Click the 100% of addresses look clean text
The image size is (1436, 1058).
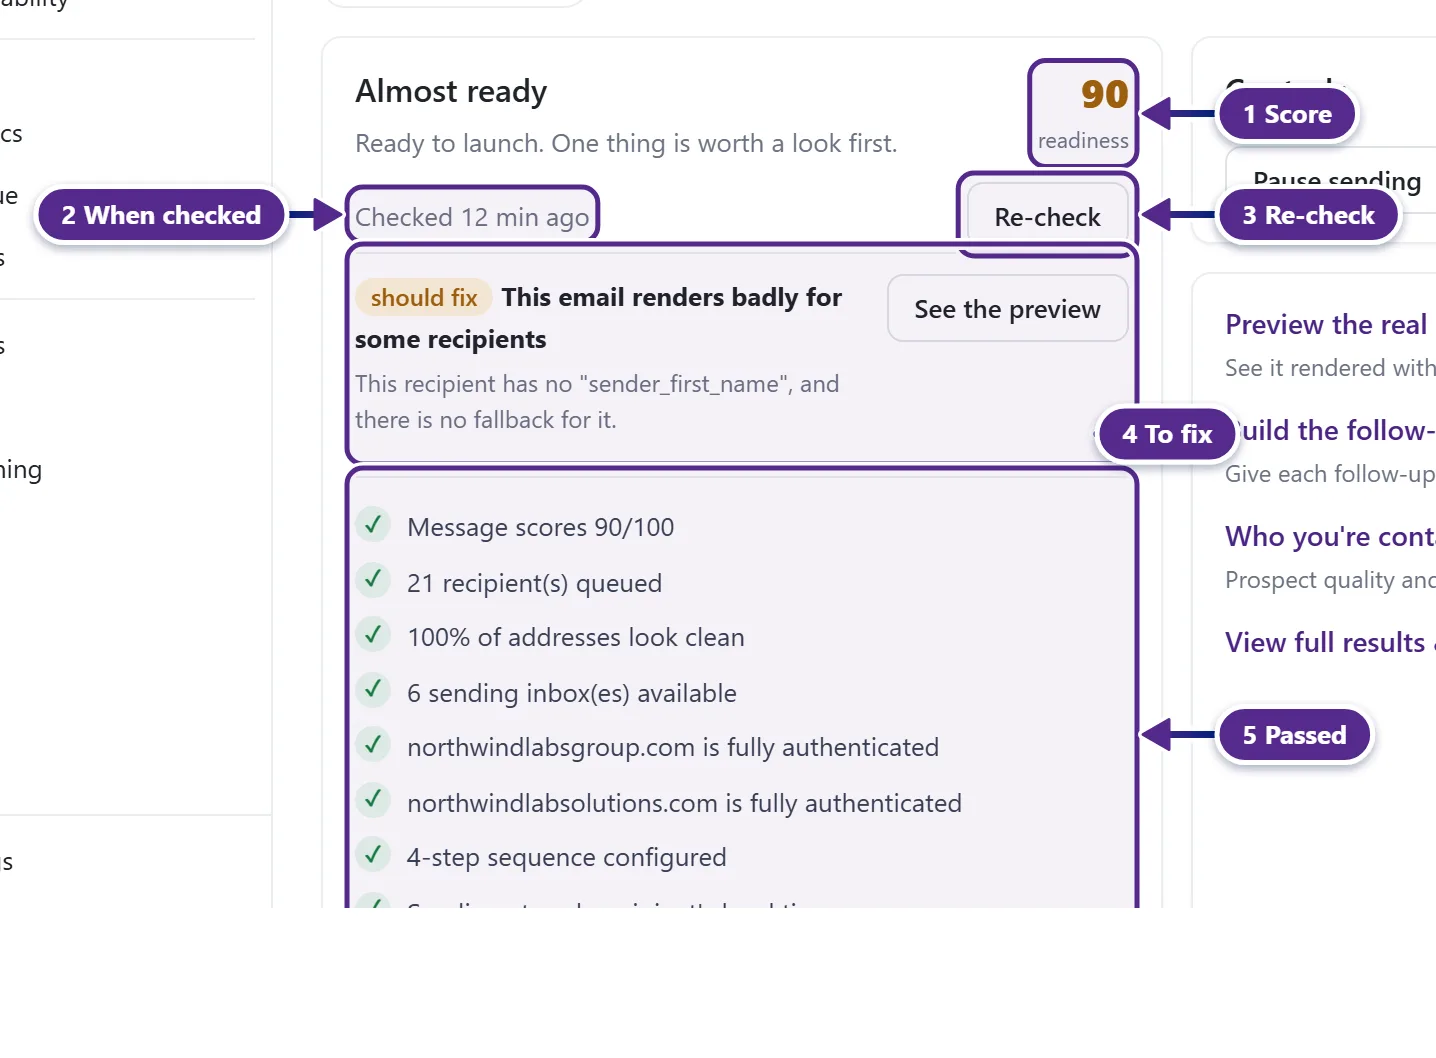pyautogui.click(x=575, y=637)
